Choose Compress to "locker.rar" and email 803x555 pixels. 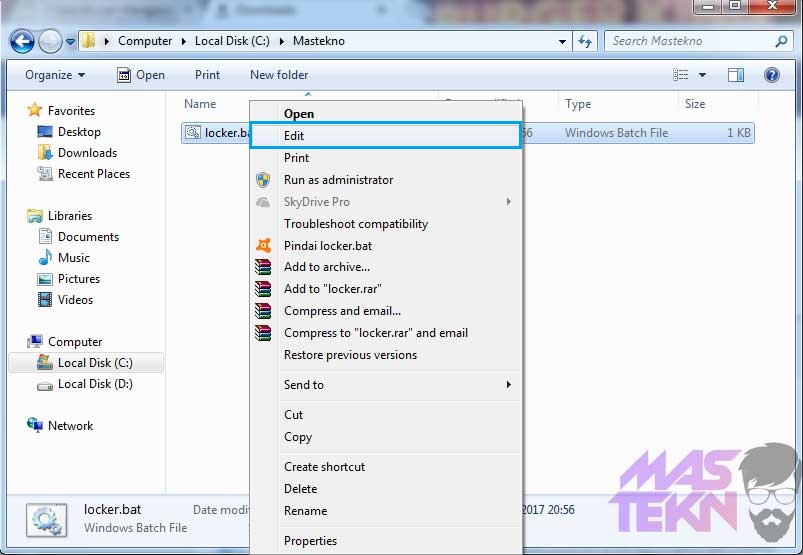click(386, 333)
